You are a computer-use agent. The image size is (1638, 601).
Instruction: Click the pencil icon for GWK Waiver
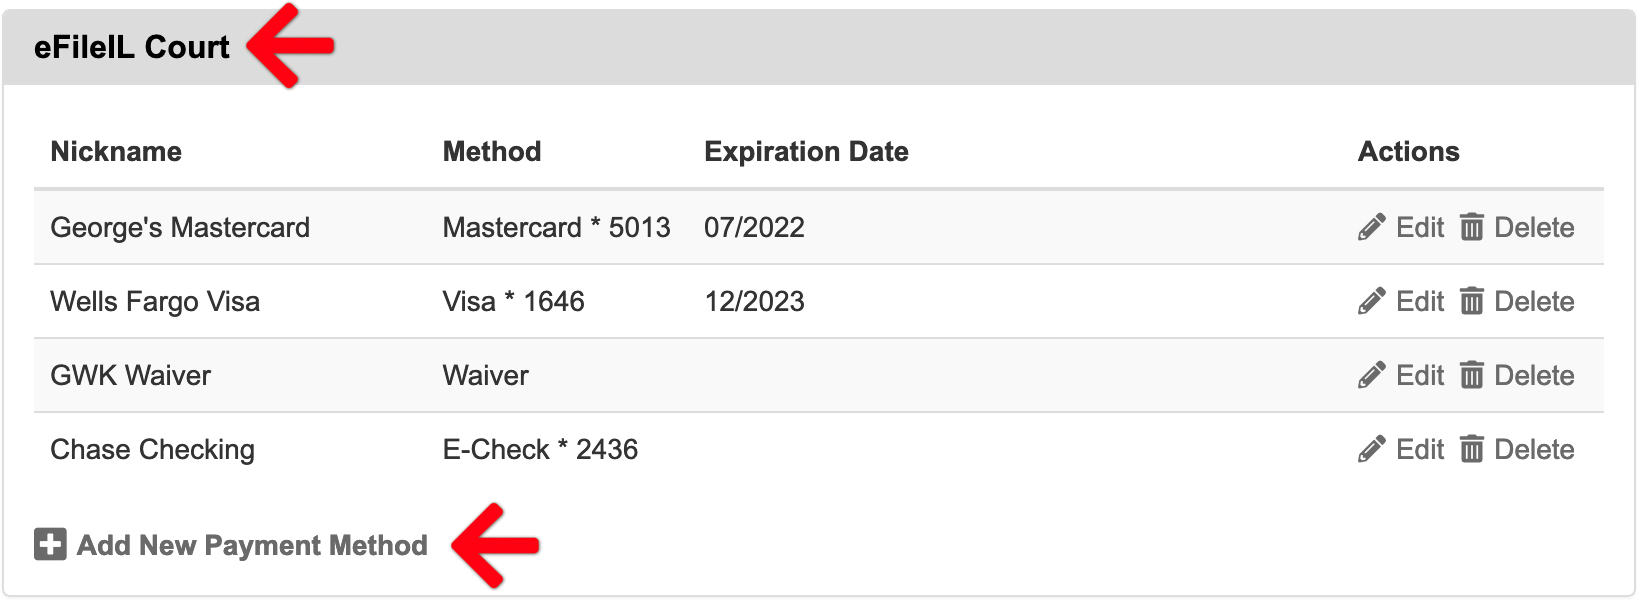(x=1371, y=375)
